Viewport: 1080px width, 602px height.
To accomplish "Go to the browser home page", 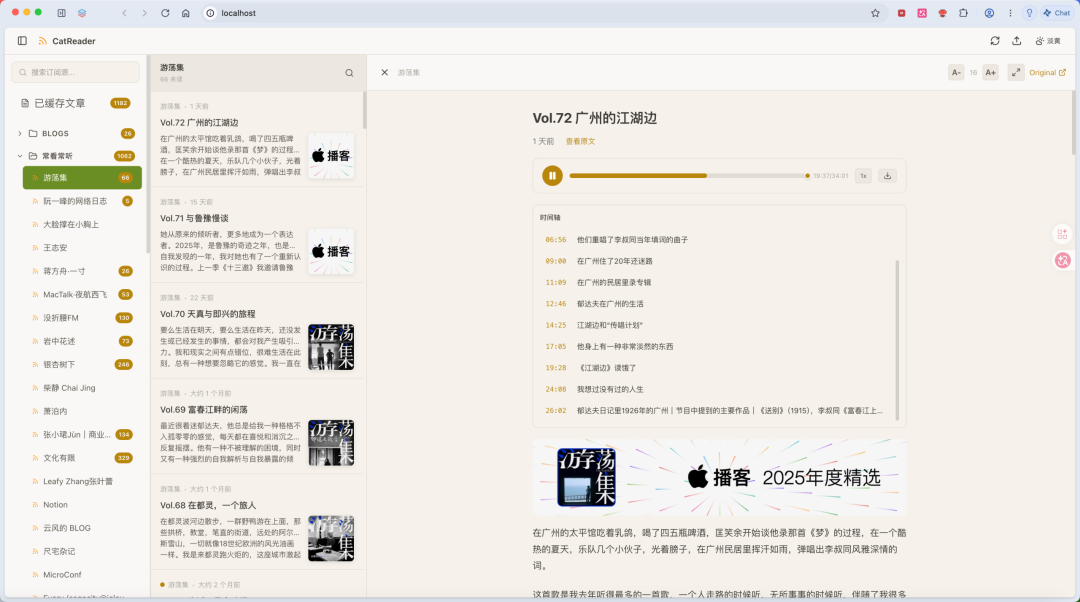I will tap(186, 13).
